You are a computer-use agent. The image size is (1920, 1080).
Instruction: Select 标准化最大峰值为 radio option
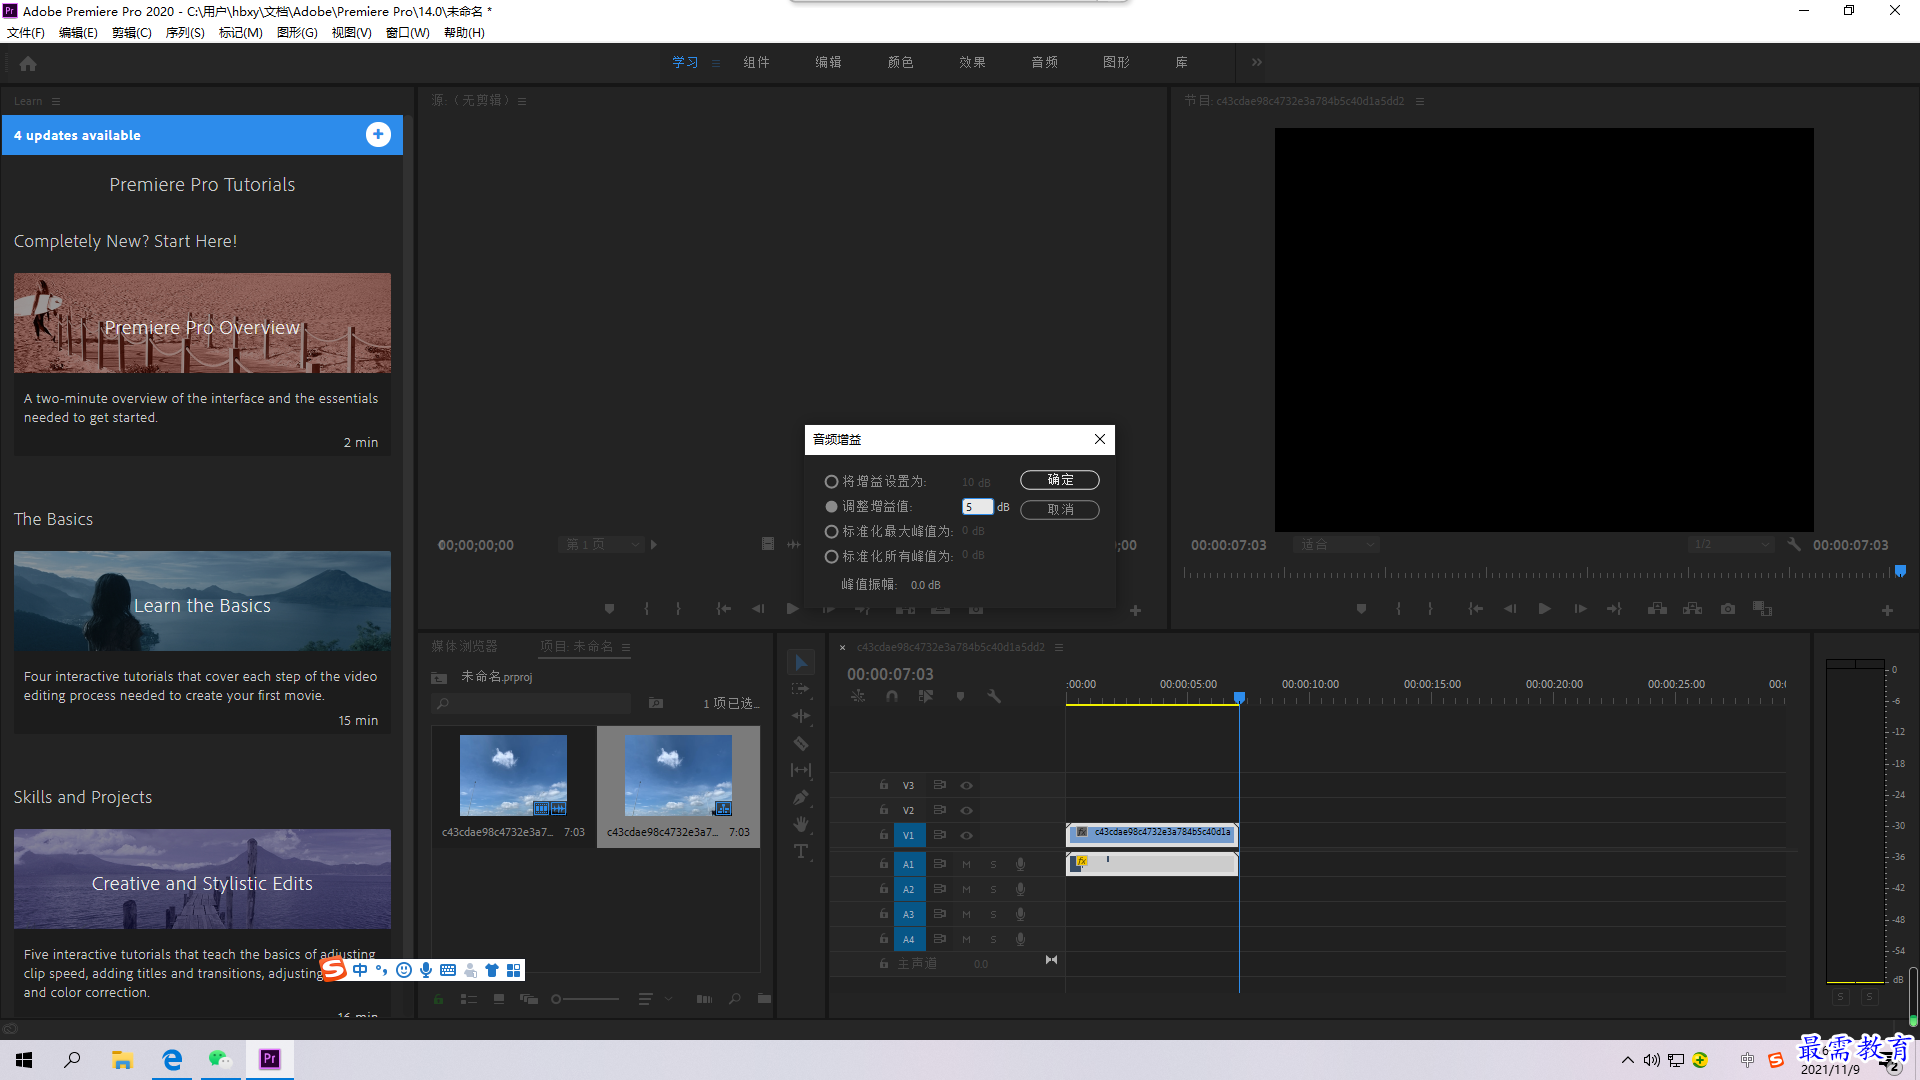coord(831,532)
